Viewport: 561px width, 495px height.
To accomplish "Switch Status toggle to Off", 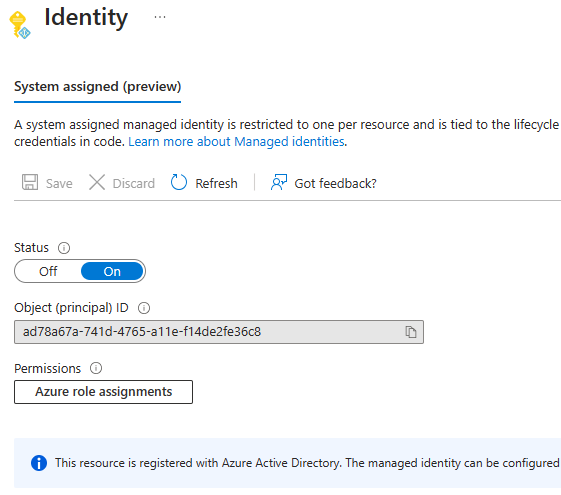I will coord(48,271).
